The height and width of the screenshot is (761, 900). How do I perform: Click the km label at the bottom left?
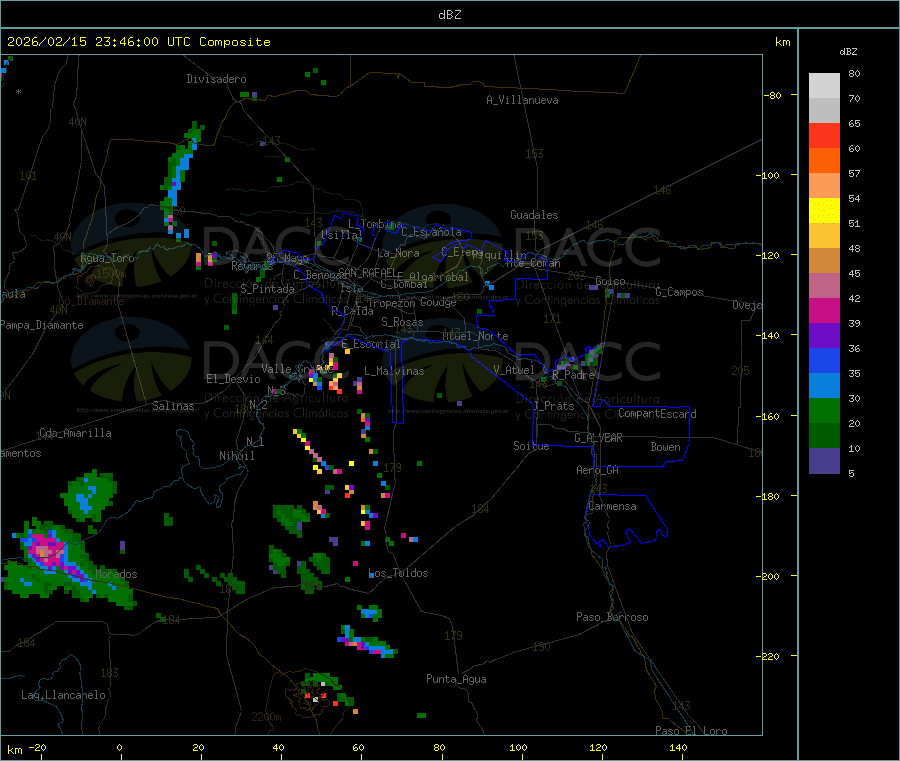coord(14,750)
